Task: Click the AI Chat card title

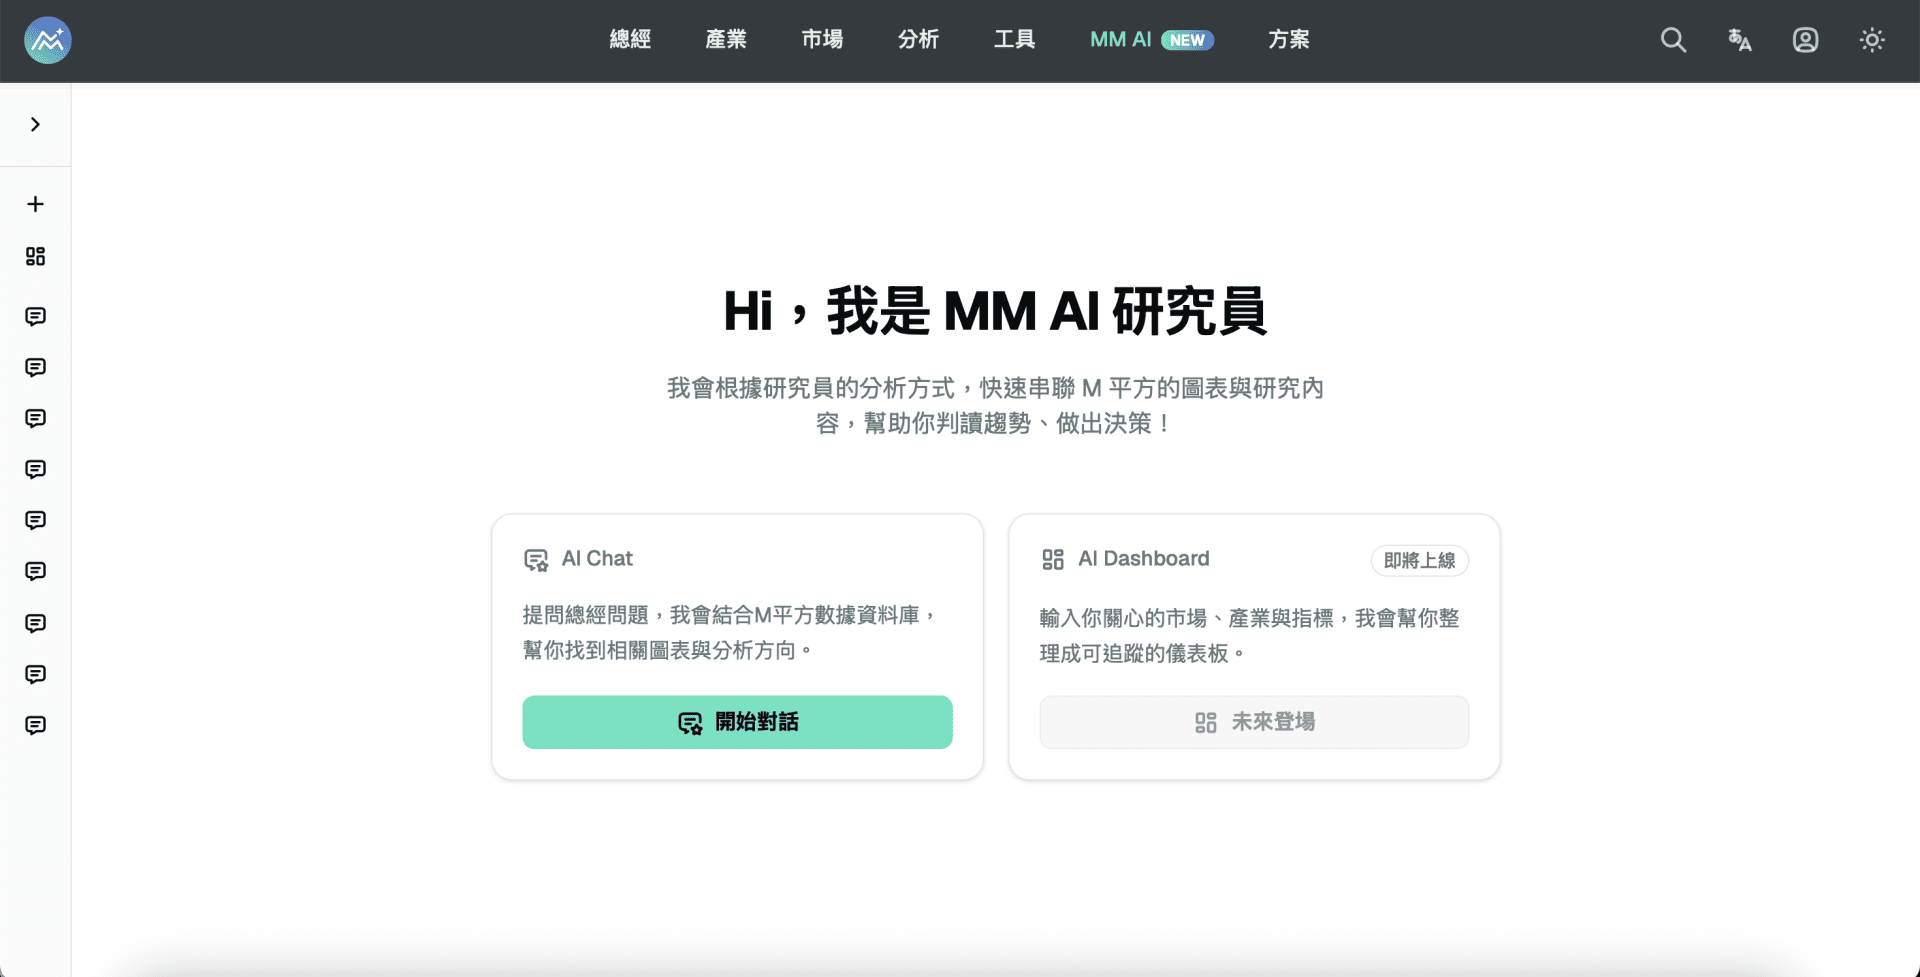Action: click(x=597, y=559)
